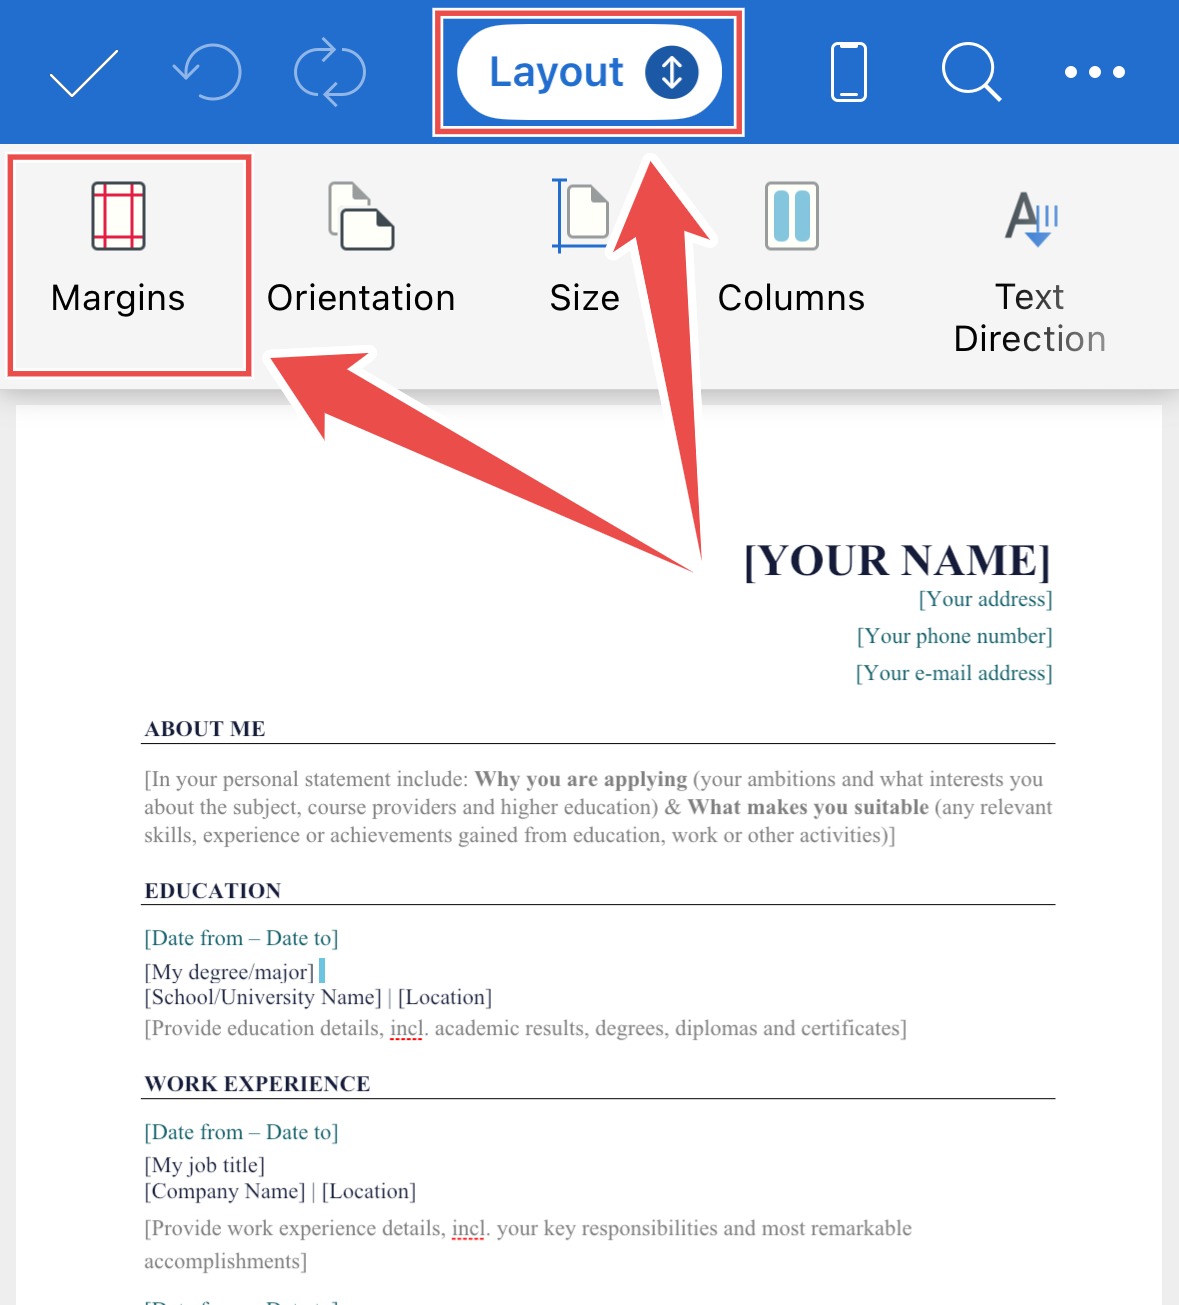The image size is (1179, 1305).
Task: Tap the [Your address] placeholder
Action: point(986,599)
